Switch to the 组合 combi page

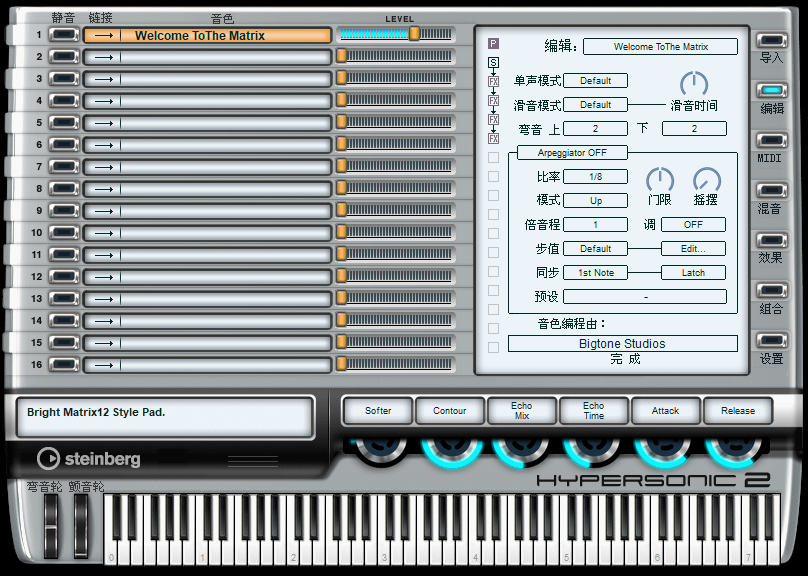(771, 291)
